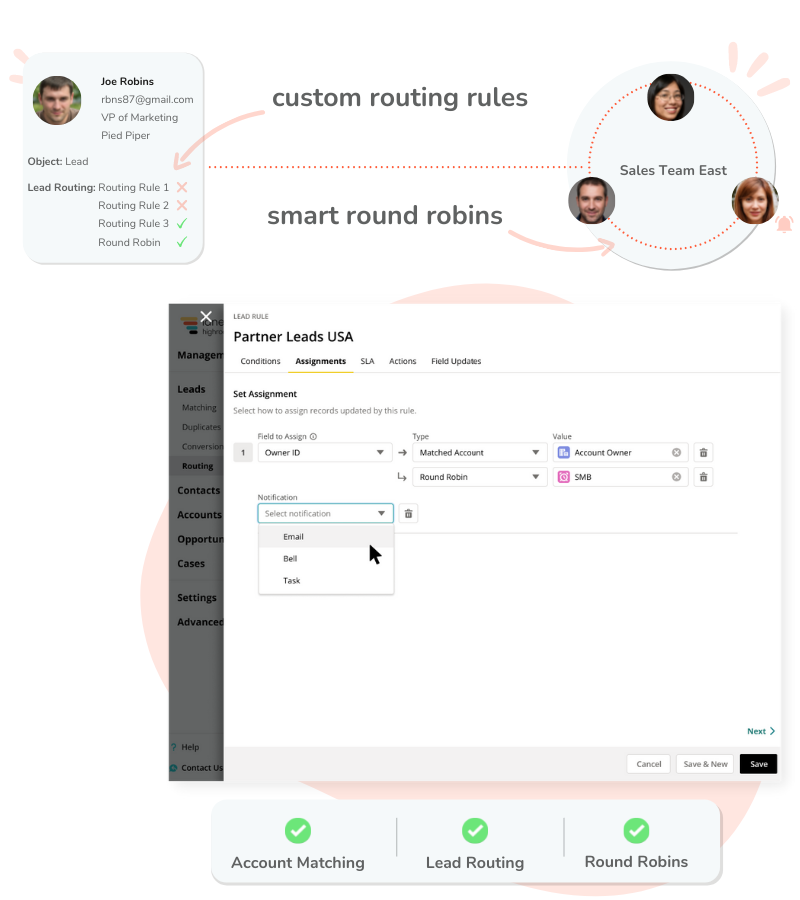The height and width of the screenshot is (900, 800).
Task: Click the delete icon beside the notification dropdown
Action: coord(408,513)
